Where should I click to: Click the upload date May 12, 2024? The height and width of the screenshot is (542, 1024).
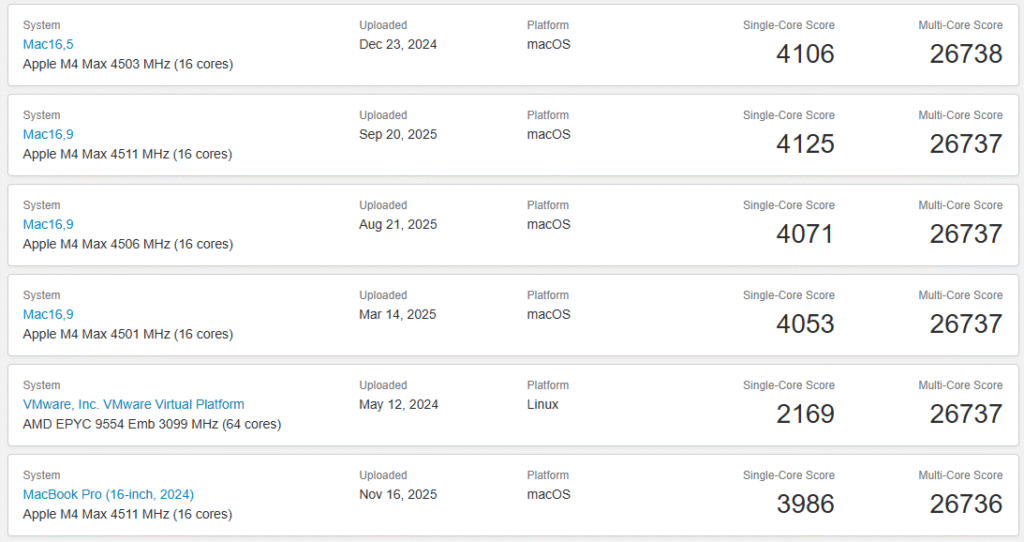click(398, 404)
